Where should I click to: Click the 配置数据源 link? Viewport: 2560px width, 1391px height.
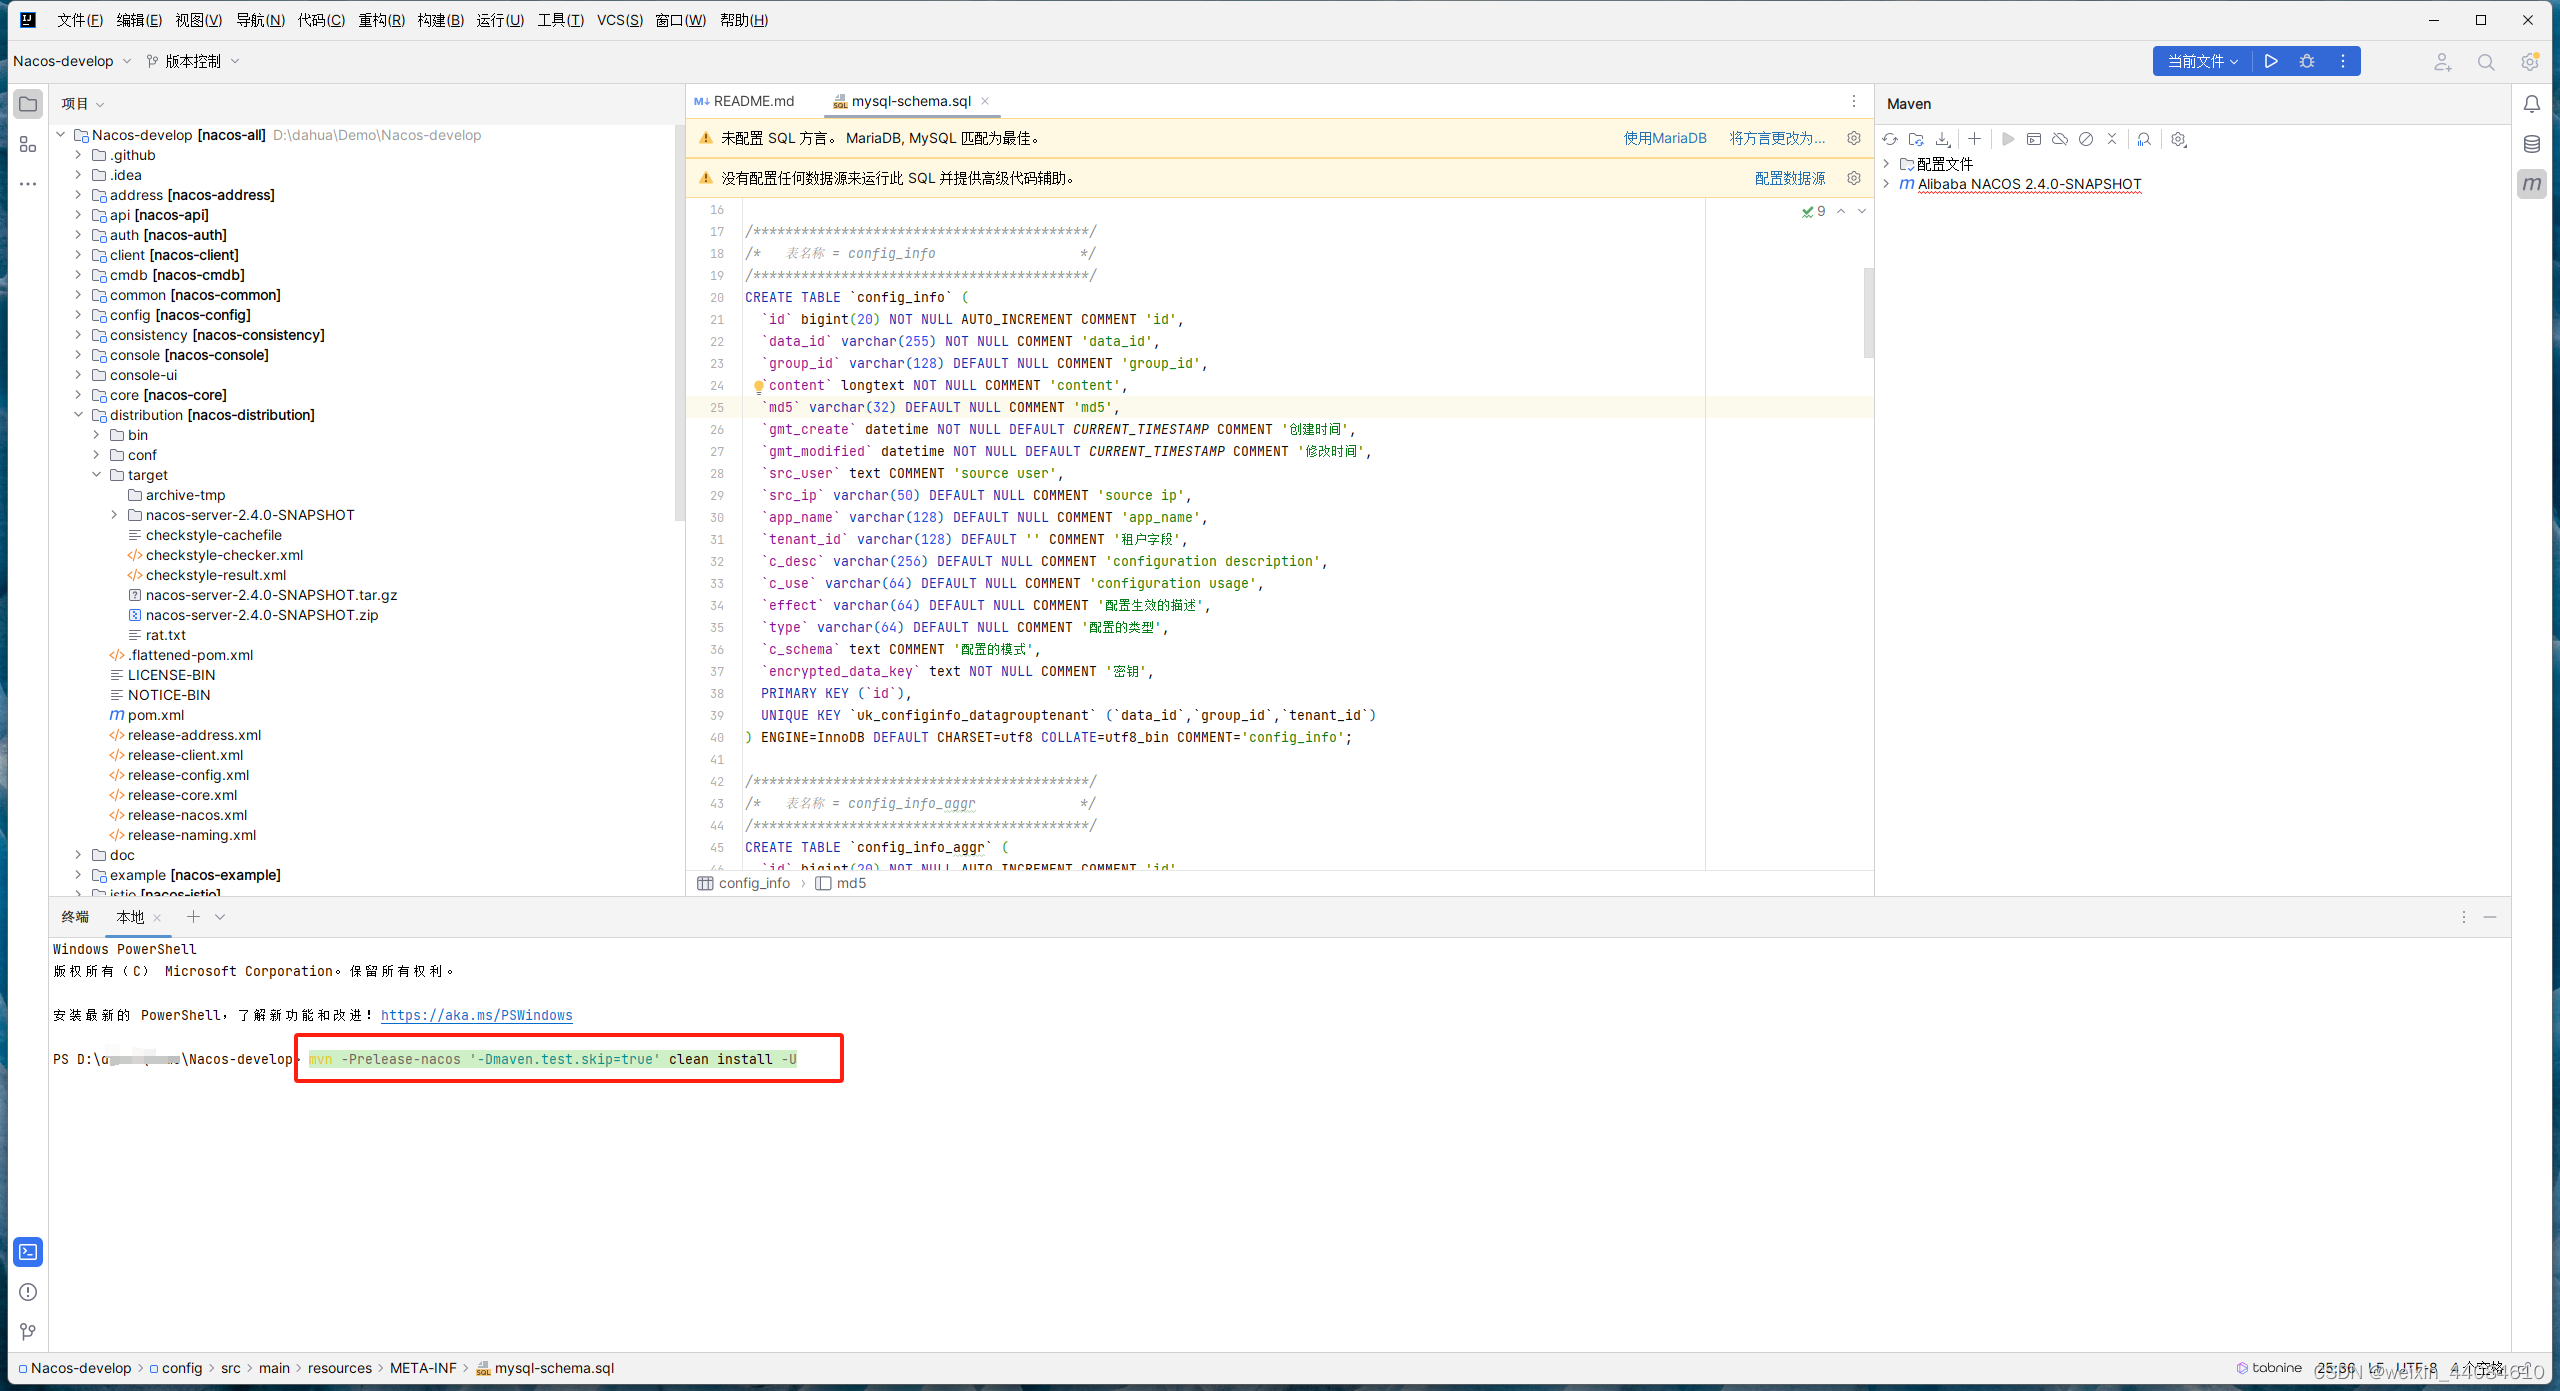click(x=1789, y=178)
